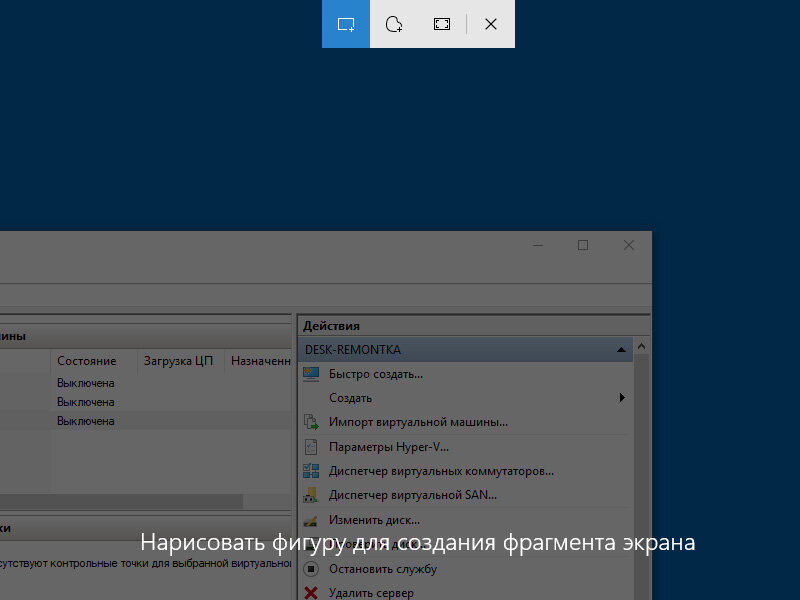Click the Диспетчер виртуальных коммутаторов icon

coord(311,470)
